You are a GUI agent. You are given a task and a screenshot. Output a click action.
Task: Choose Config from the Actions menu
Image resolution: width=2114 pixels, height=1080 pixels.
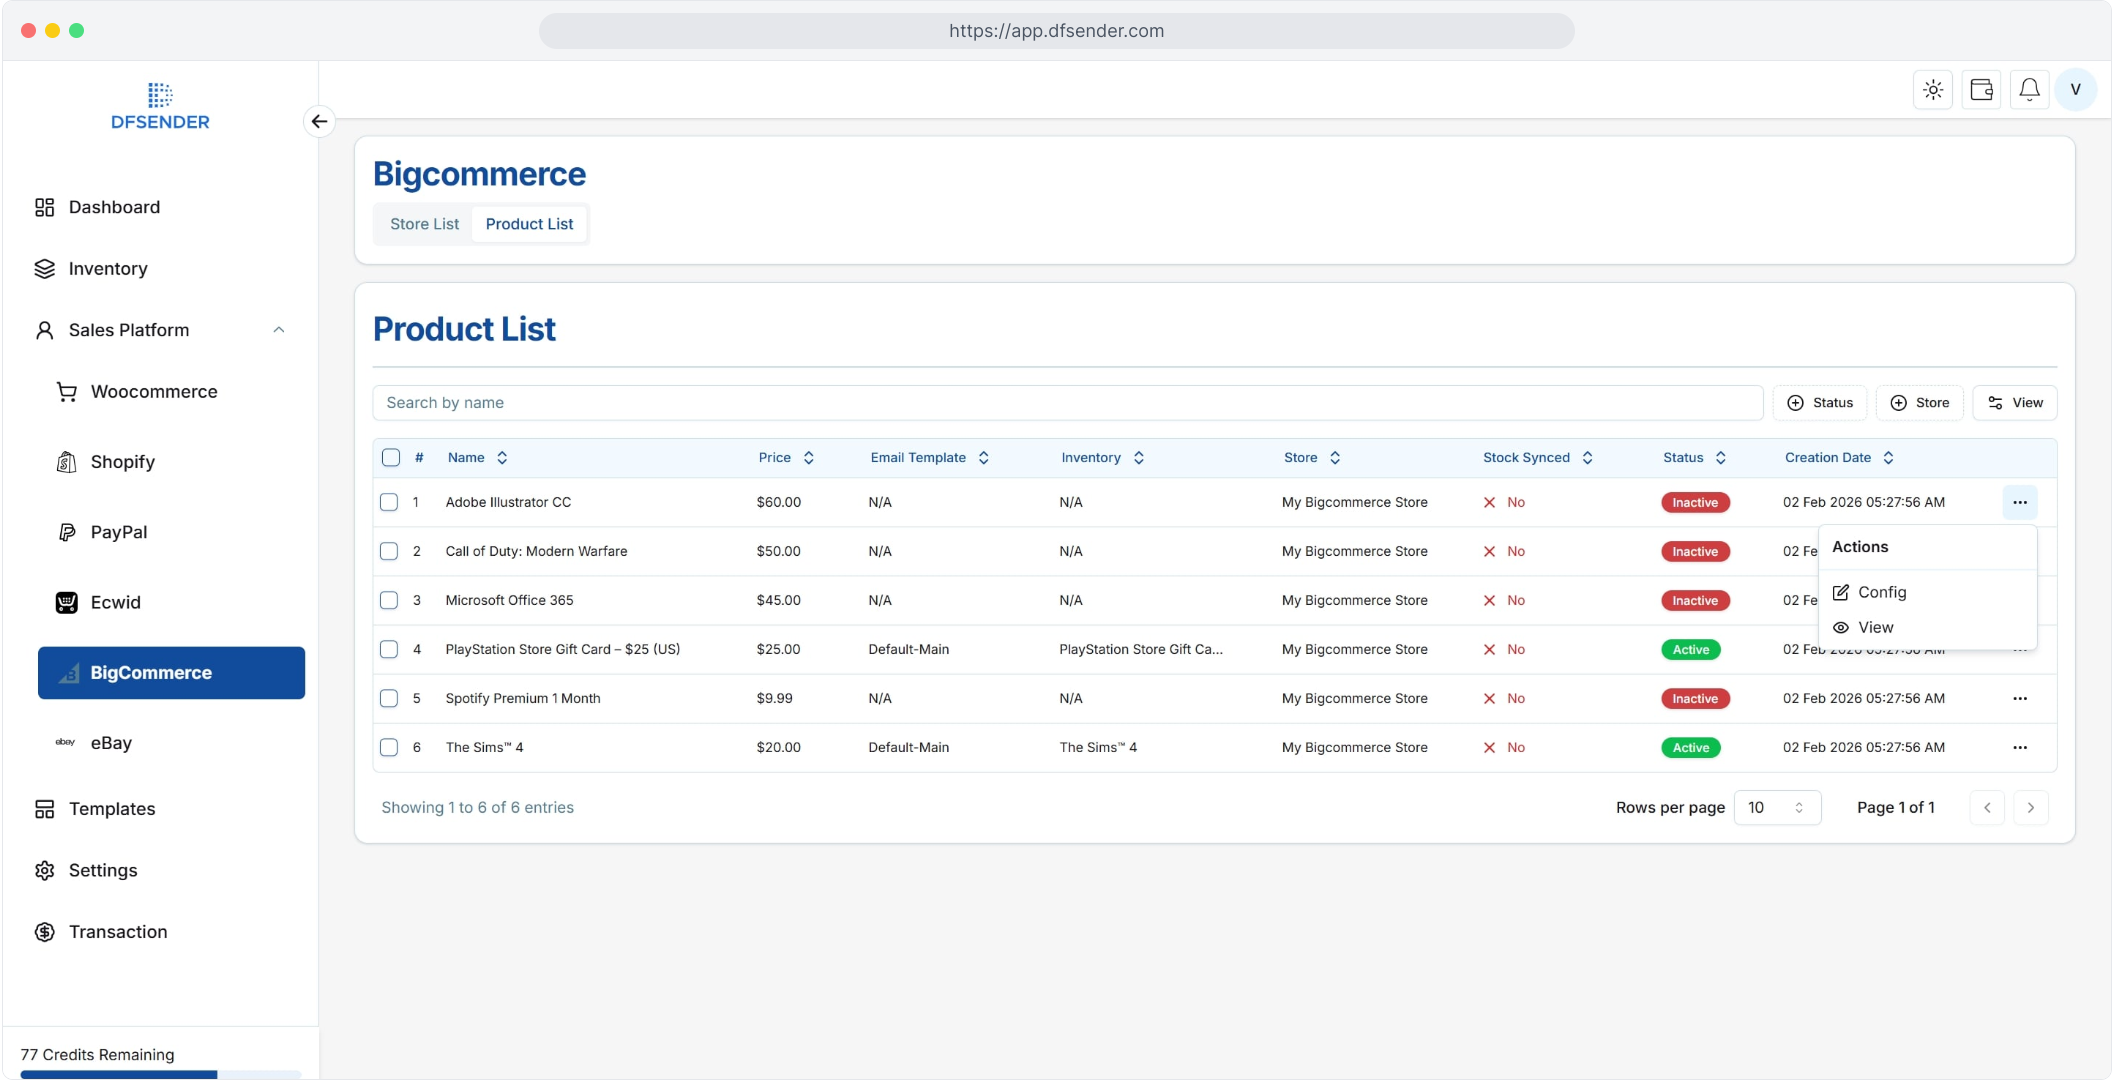(x=1881, y=592)
